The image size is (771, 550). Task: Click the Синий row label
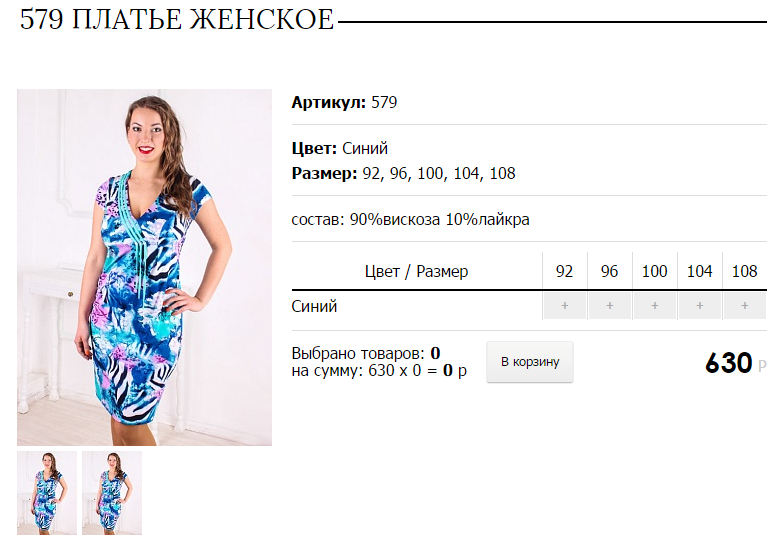(x=314, y=306)
